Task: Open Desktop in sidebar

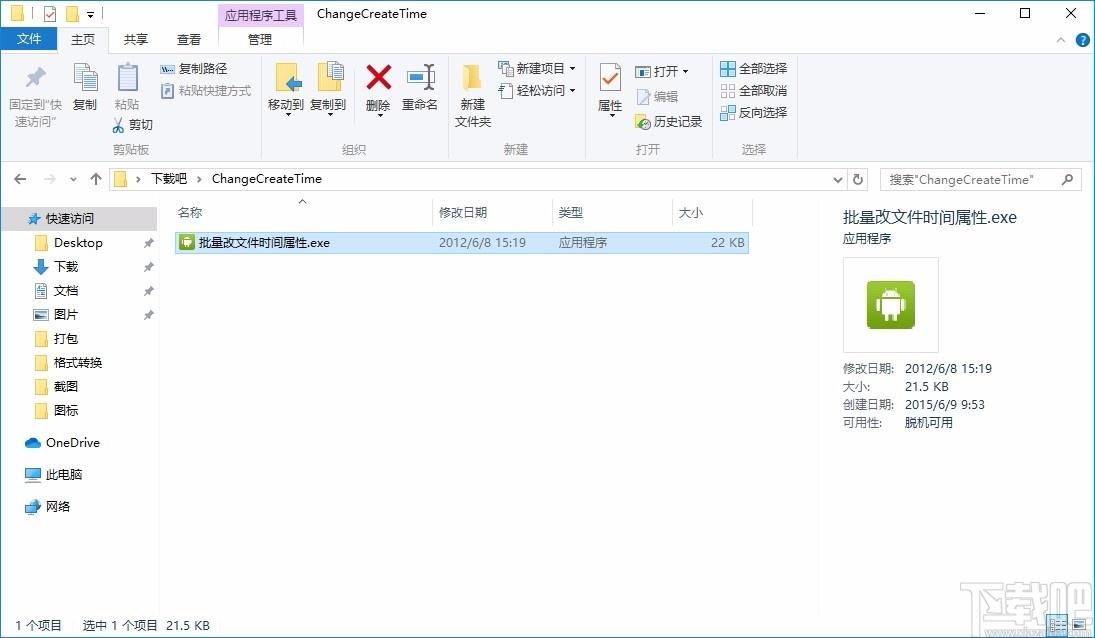Action: (78, 242)
